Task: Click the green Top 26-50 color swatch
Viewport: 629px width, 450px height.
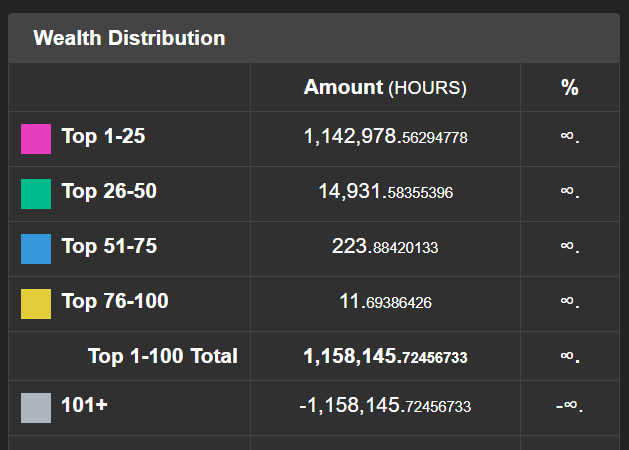Action: point(36,194)
